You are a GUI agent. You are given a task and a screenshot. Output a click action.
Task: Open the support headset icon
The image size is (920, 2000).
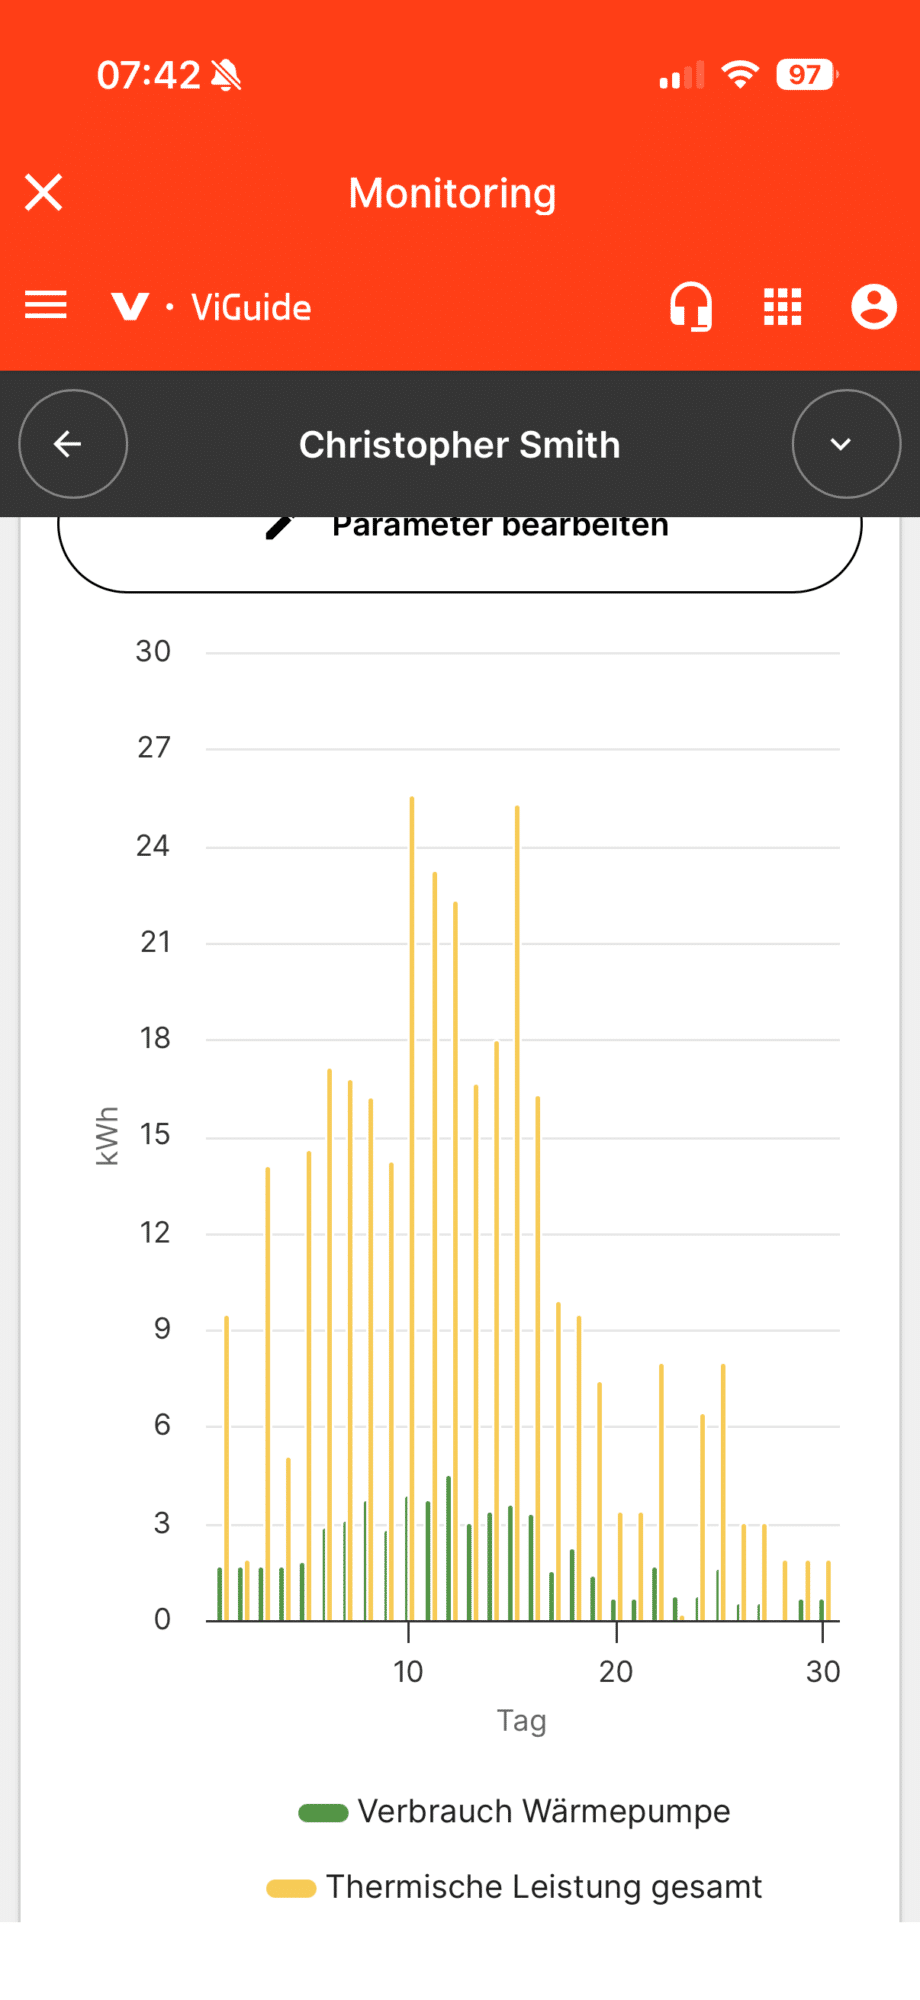click(691, 306)
